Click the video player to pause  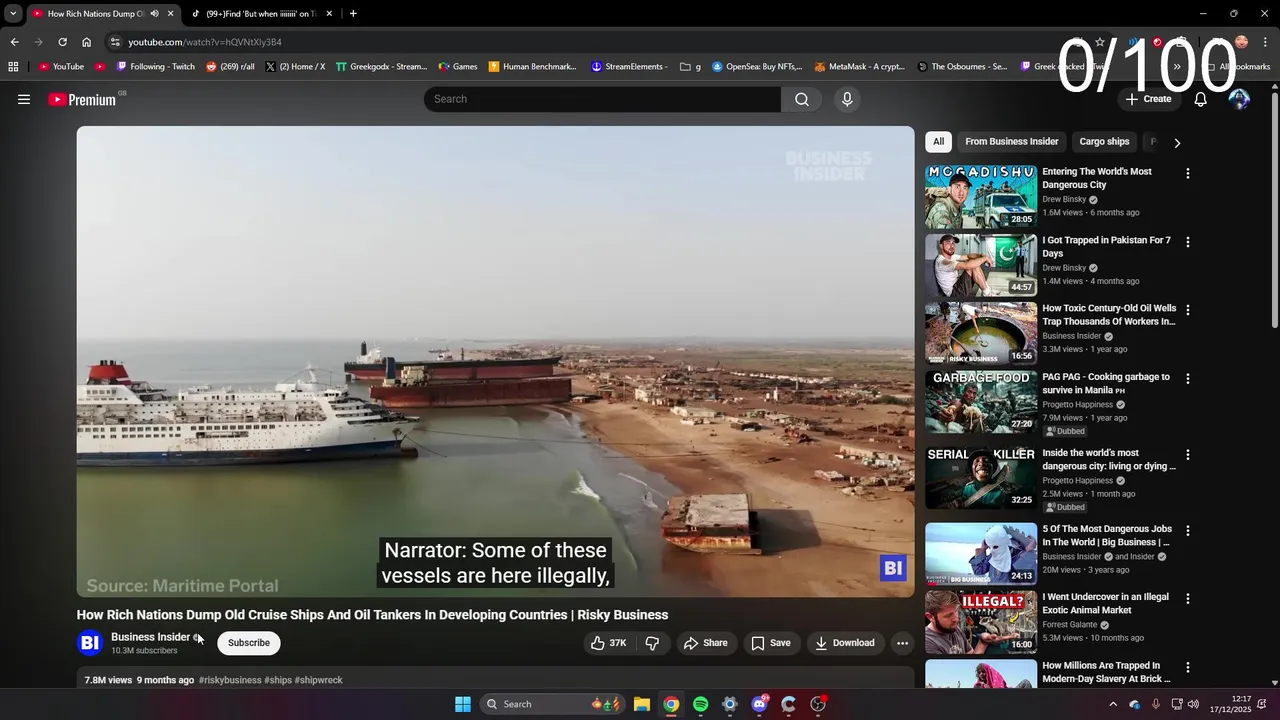tap(495, 361)
